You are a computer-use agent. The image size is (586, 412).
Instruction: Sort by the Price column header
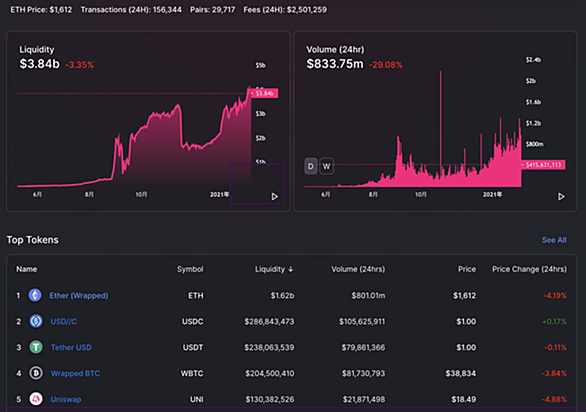tap(467, 269)
